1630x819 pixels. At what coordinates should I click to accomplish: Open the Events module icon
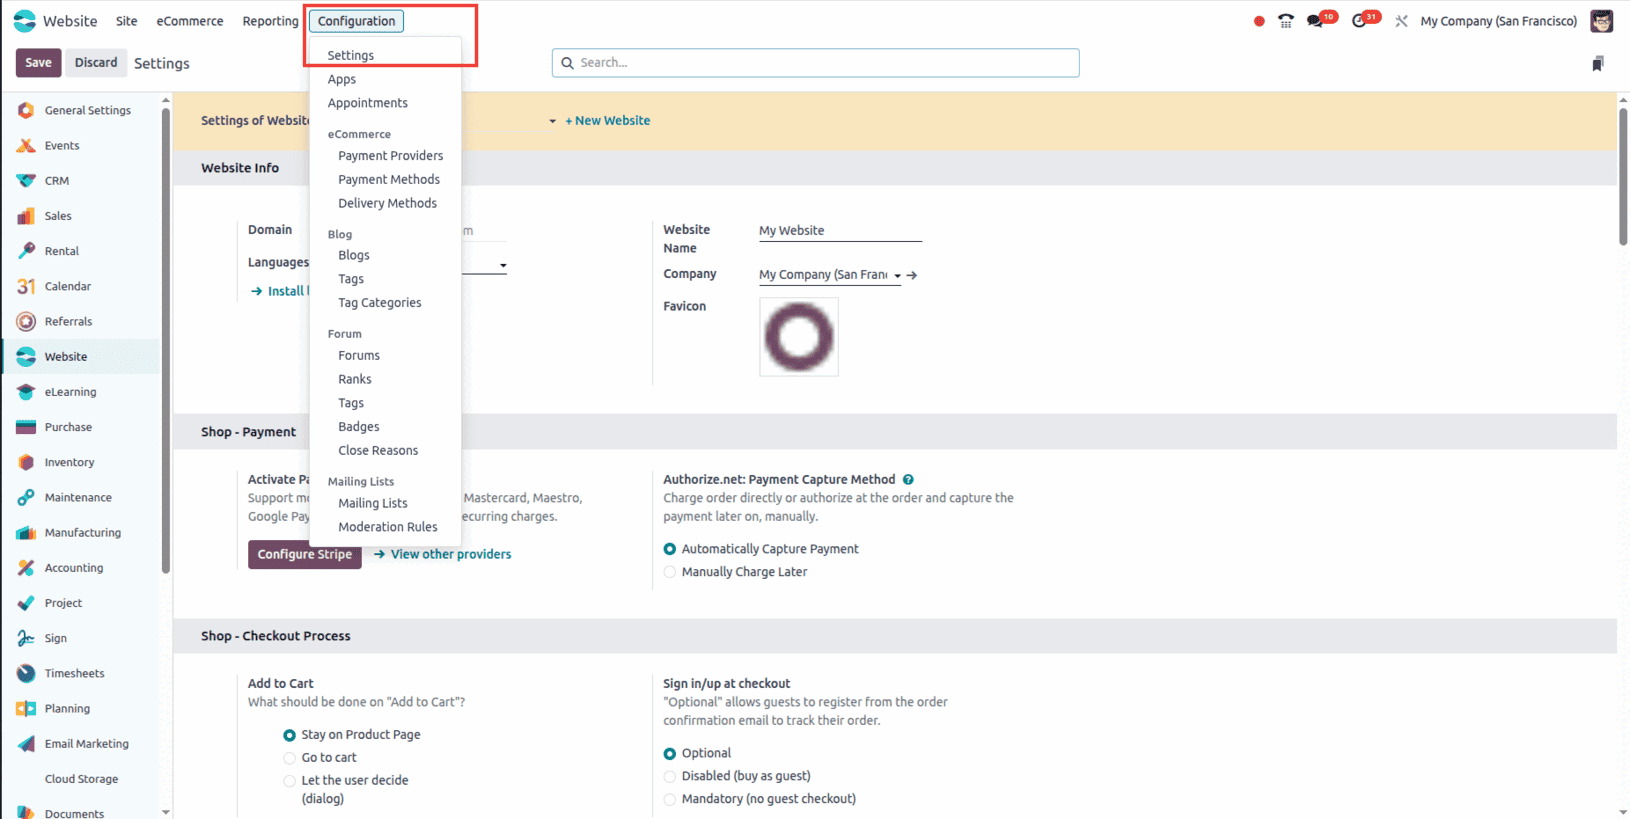(x=26, y=146)
